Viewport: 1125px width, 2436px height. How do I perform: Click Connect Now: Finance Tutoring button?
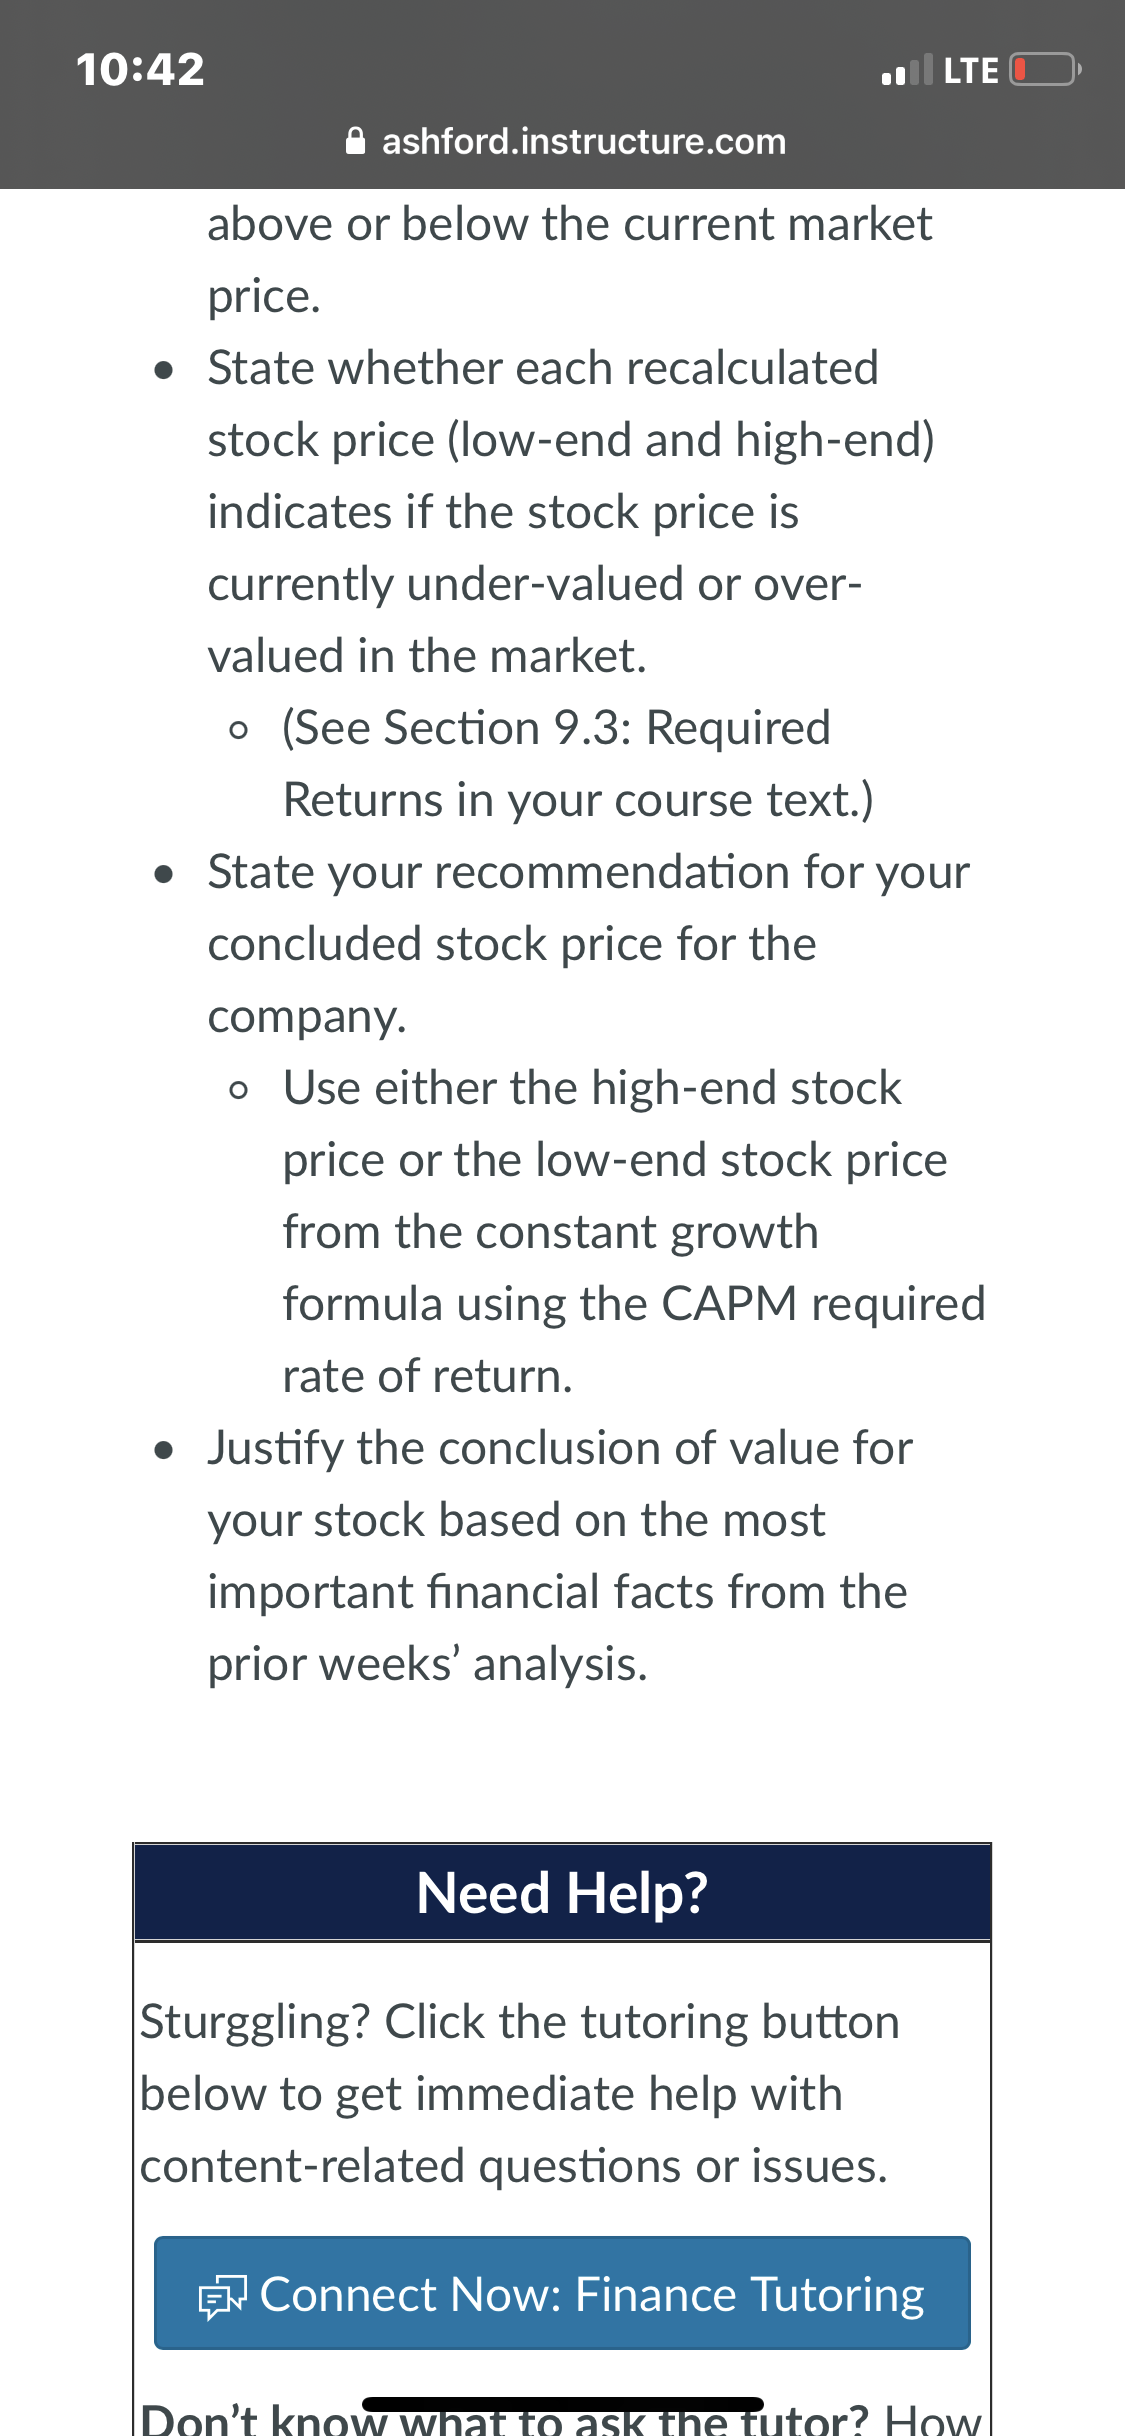(562, 2293)
